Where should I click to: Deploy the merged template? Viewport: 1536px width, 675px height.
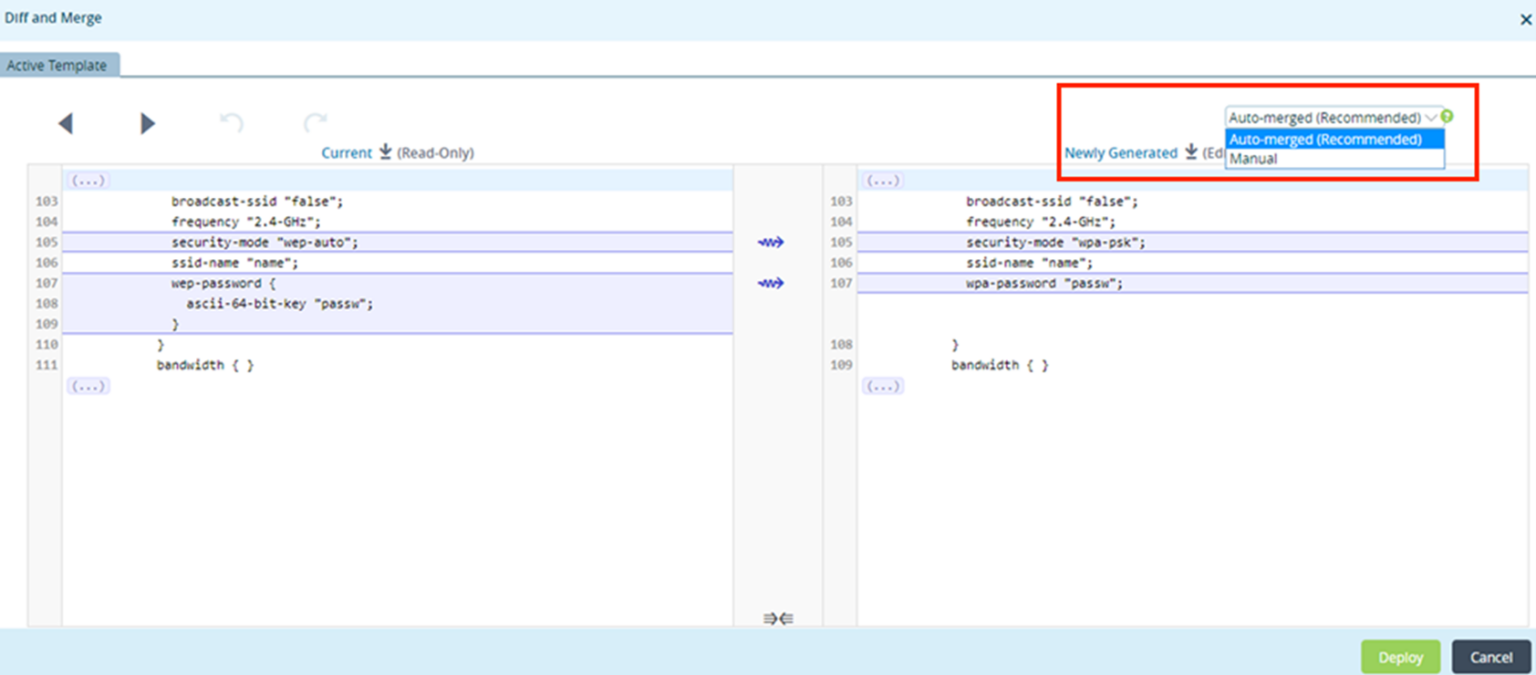pos(1400,657)
